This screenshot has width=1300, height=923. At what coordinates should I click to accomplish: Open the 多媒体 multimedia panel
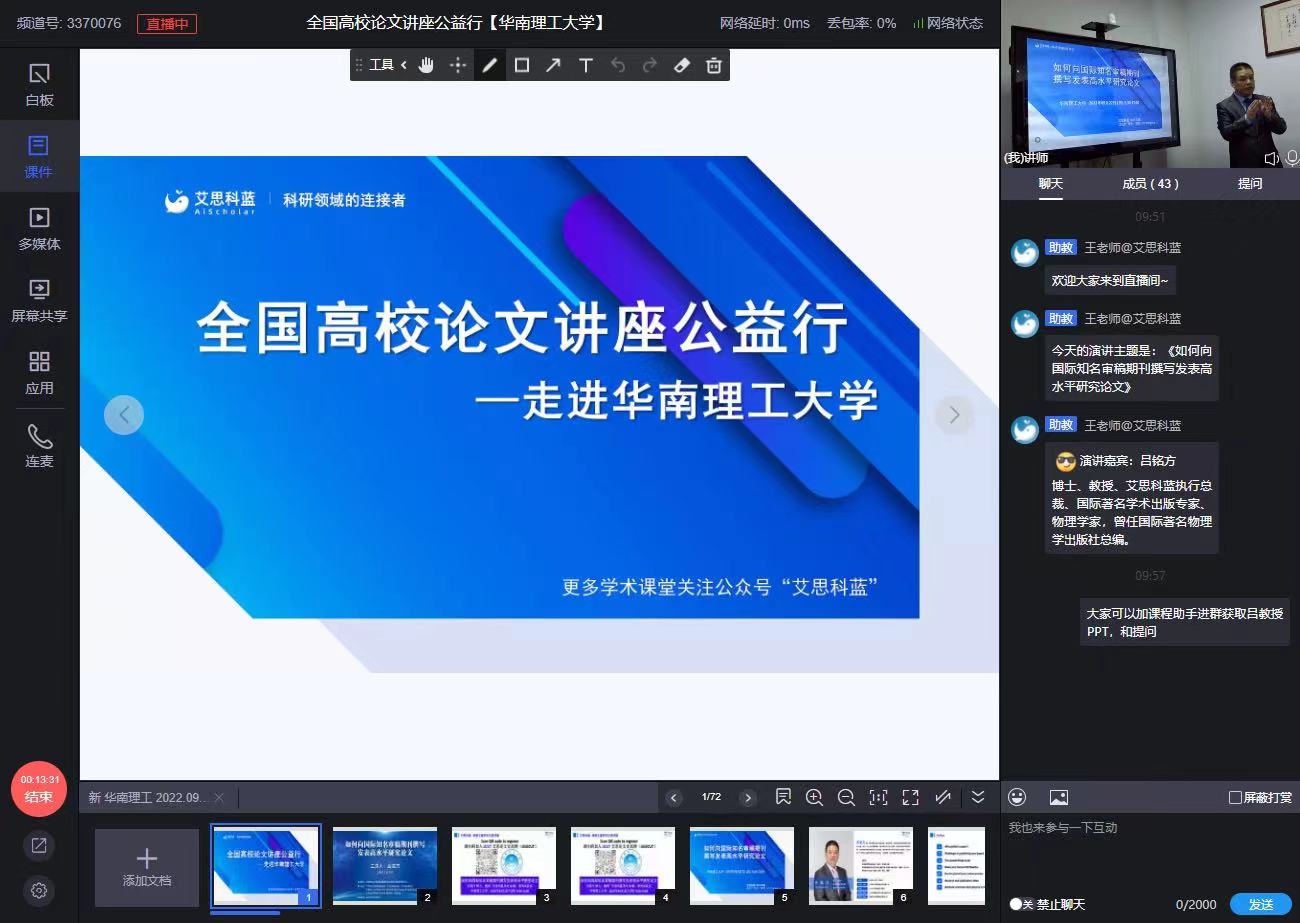click(39, 229)
